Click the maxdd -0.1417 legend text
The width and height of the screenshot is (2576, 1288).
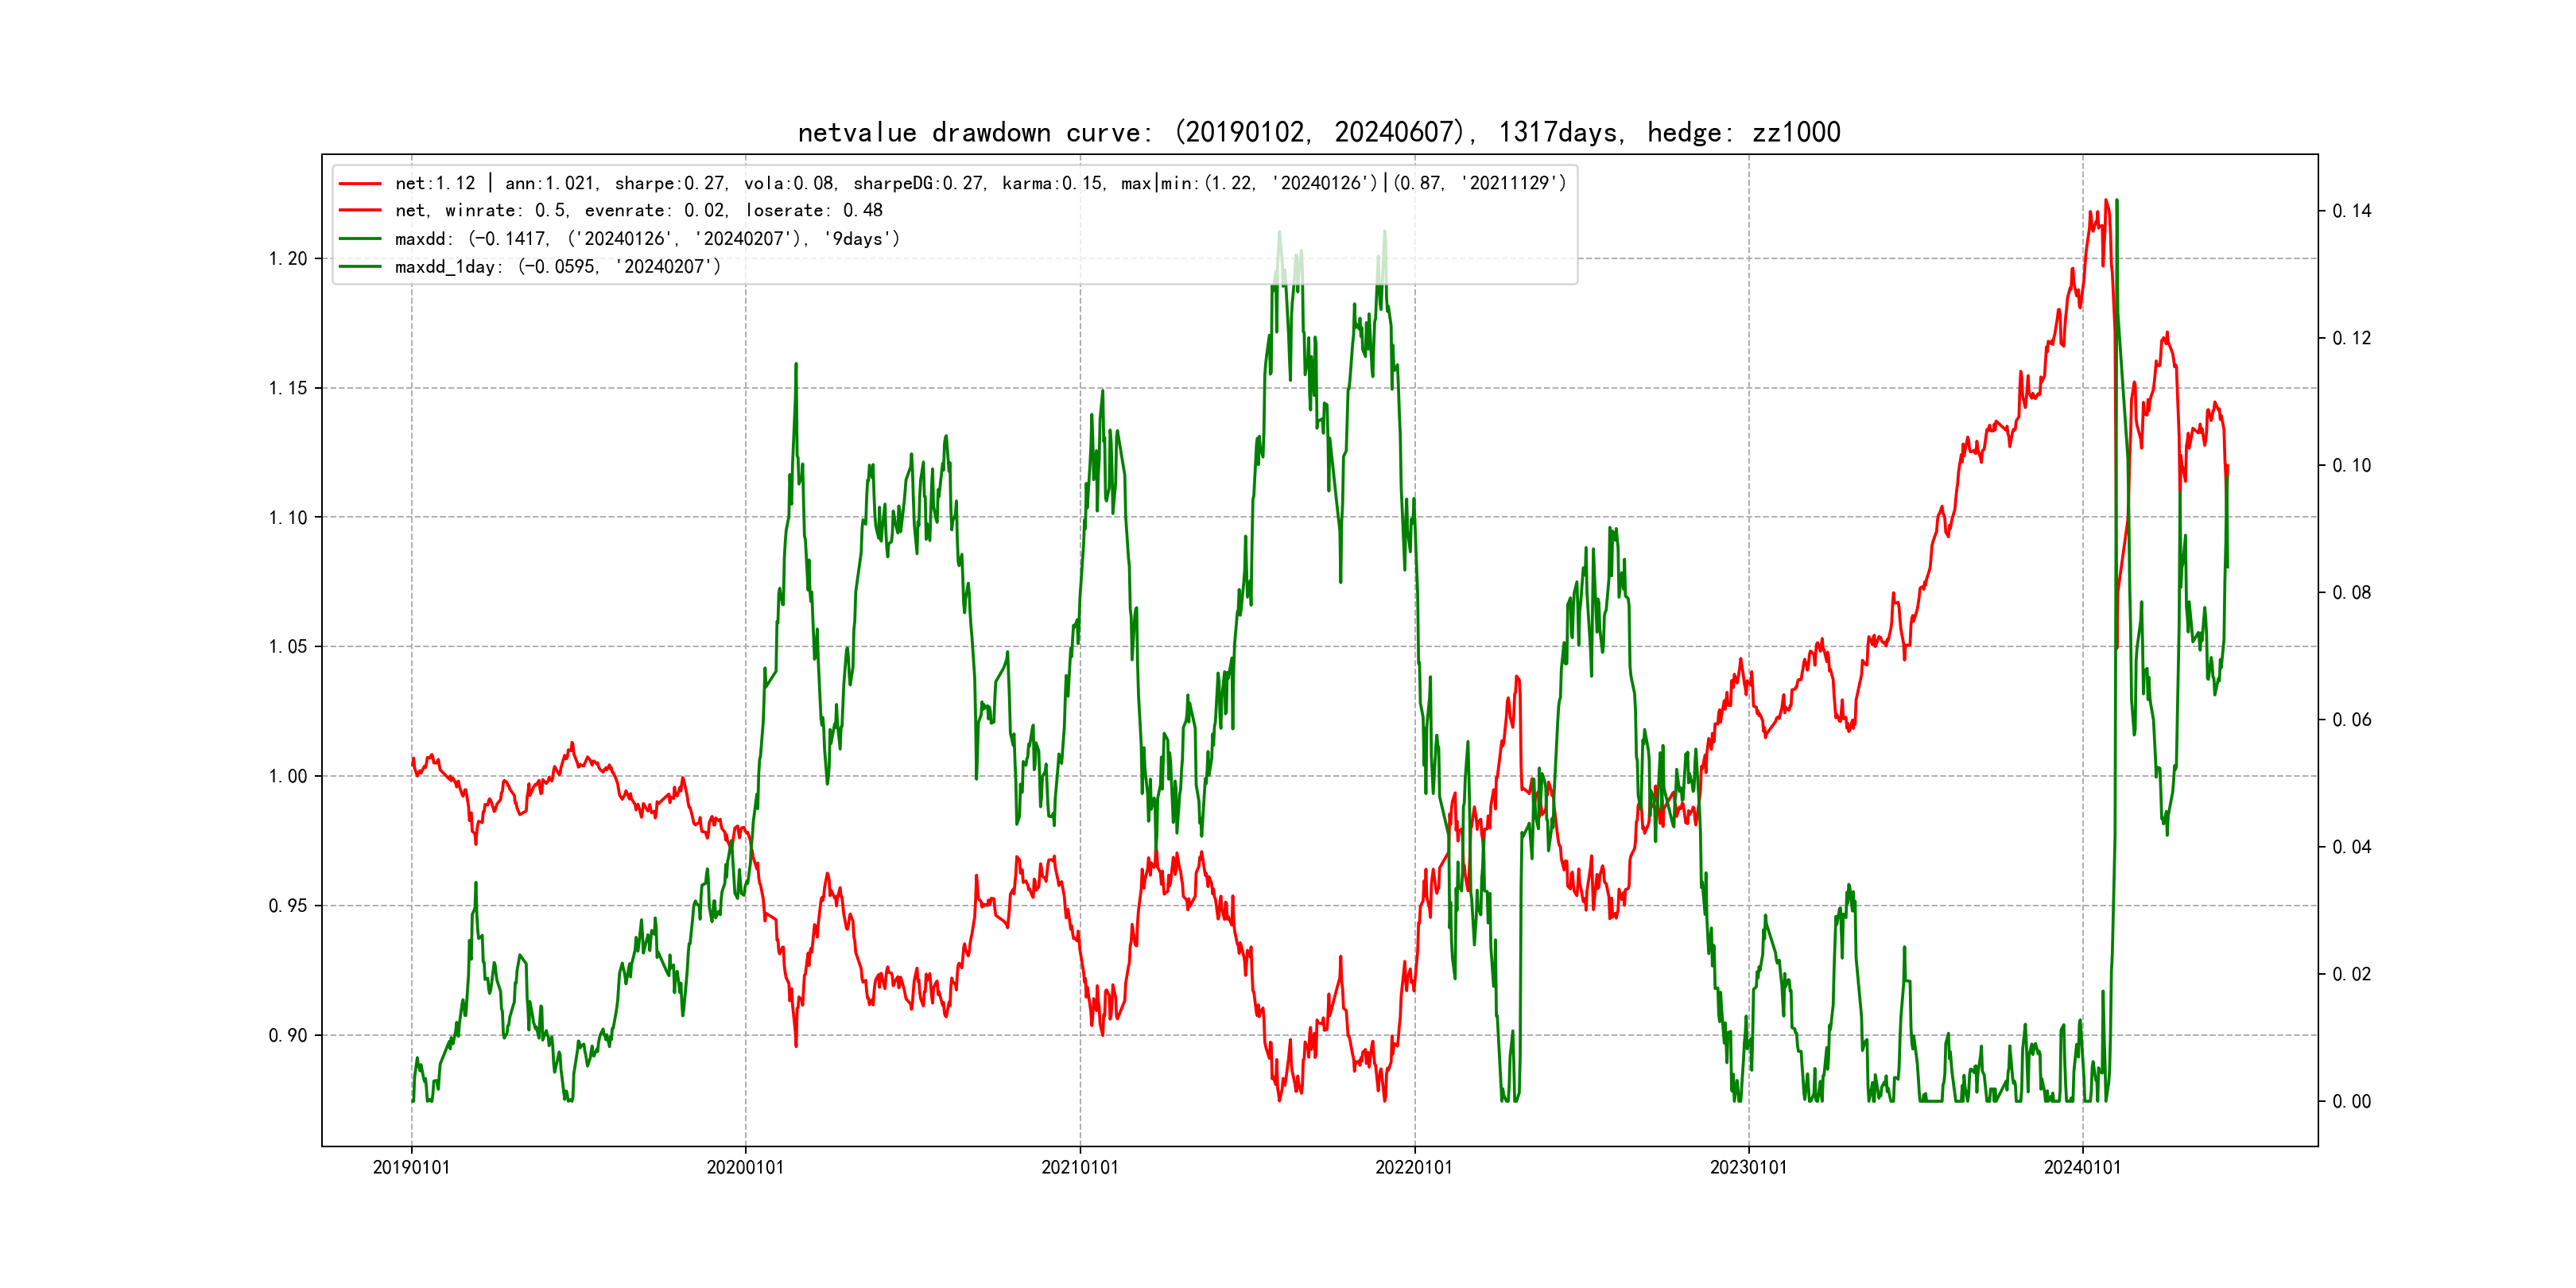tap(647, 238)
